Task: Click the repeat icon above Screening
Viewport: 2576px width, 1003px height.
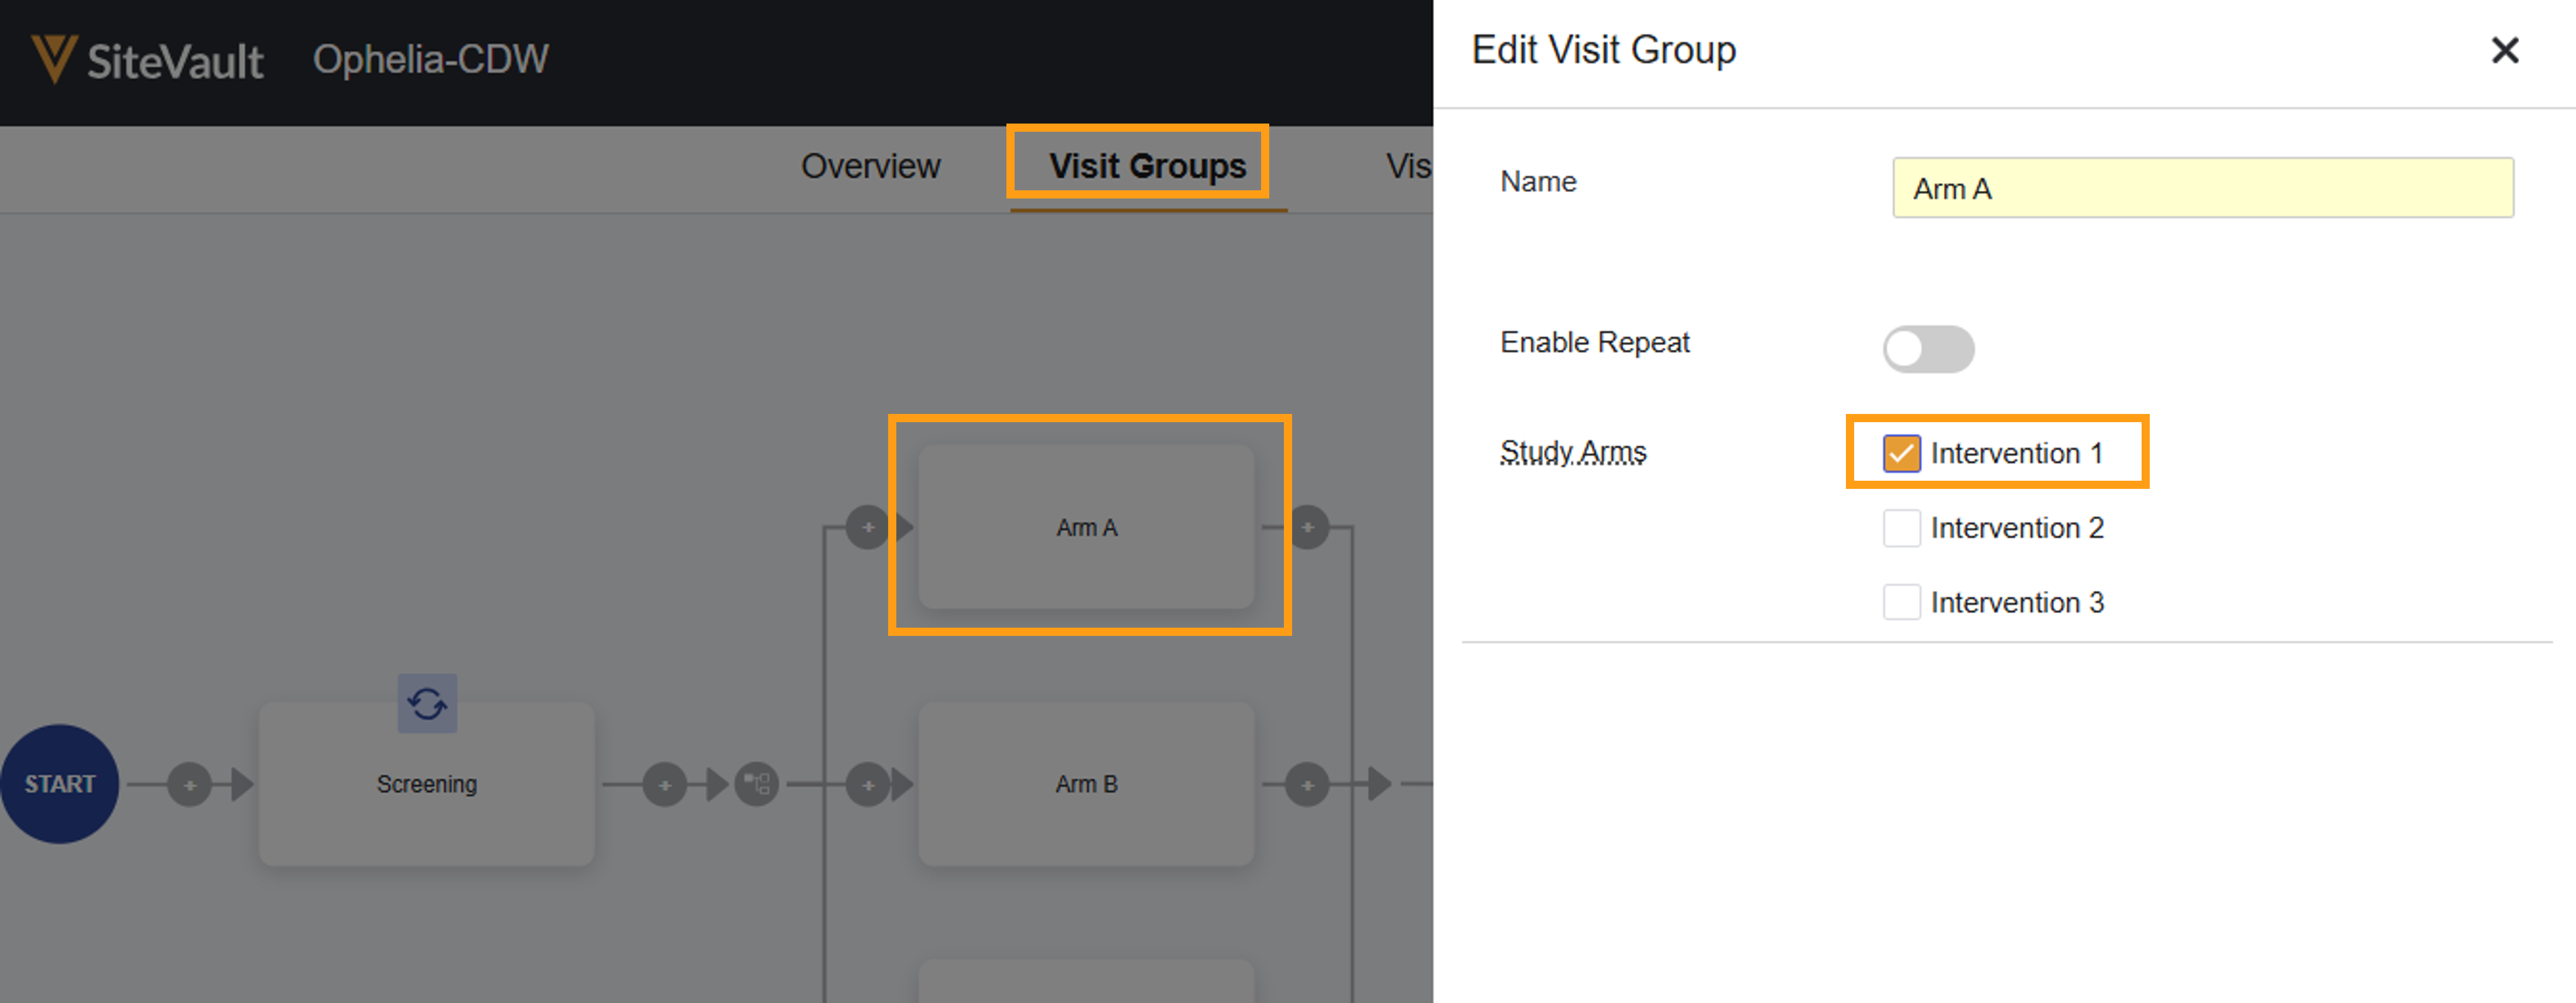Action: tap(427, 704)
